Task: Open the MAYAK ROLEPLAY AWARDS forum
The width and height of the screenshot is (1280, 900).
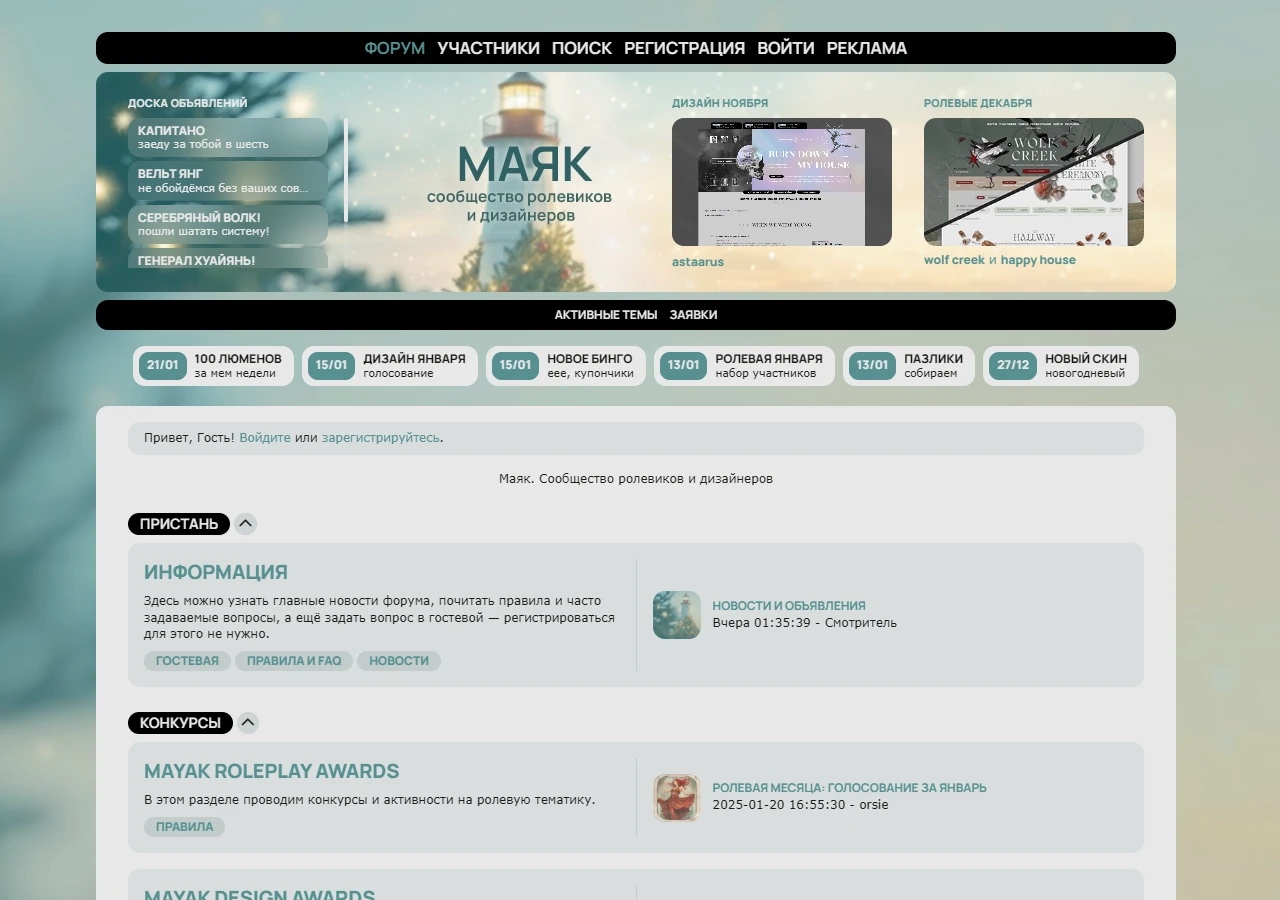Action: pos(272,771)
